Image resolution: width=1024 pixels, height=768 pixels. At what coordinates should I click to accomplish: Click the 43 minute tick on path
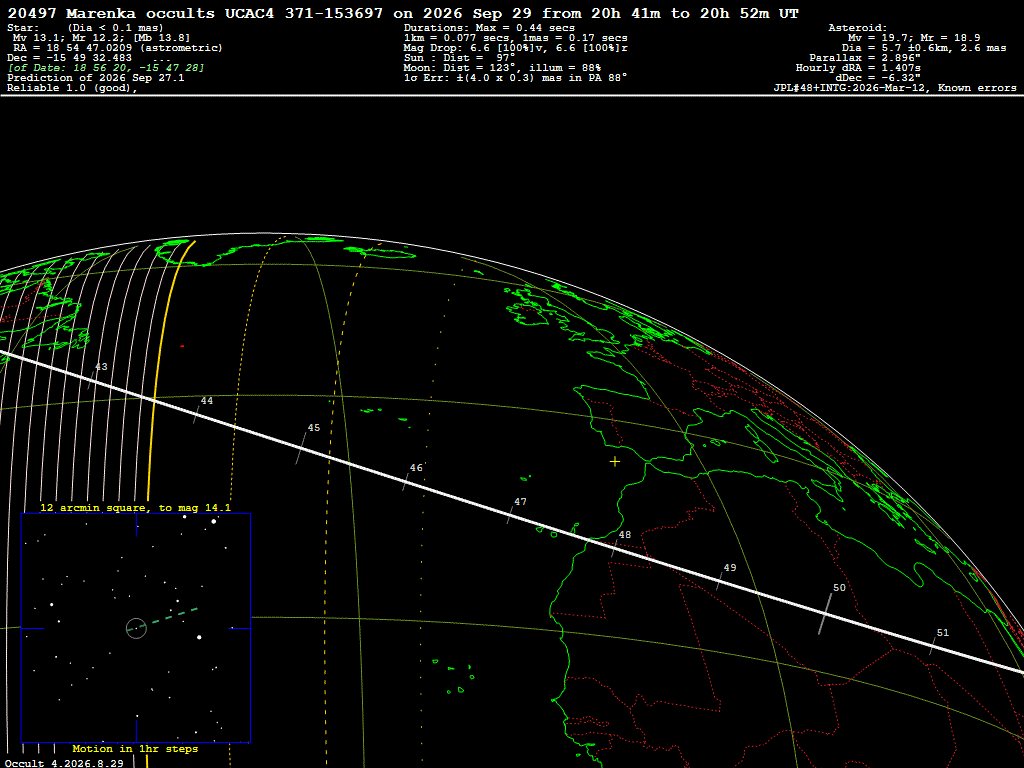(93, 378)
